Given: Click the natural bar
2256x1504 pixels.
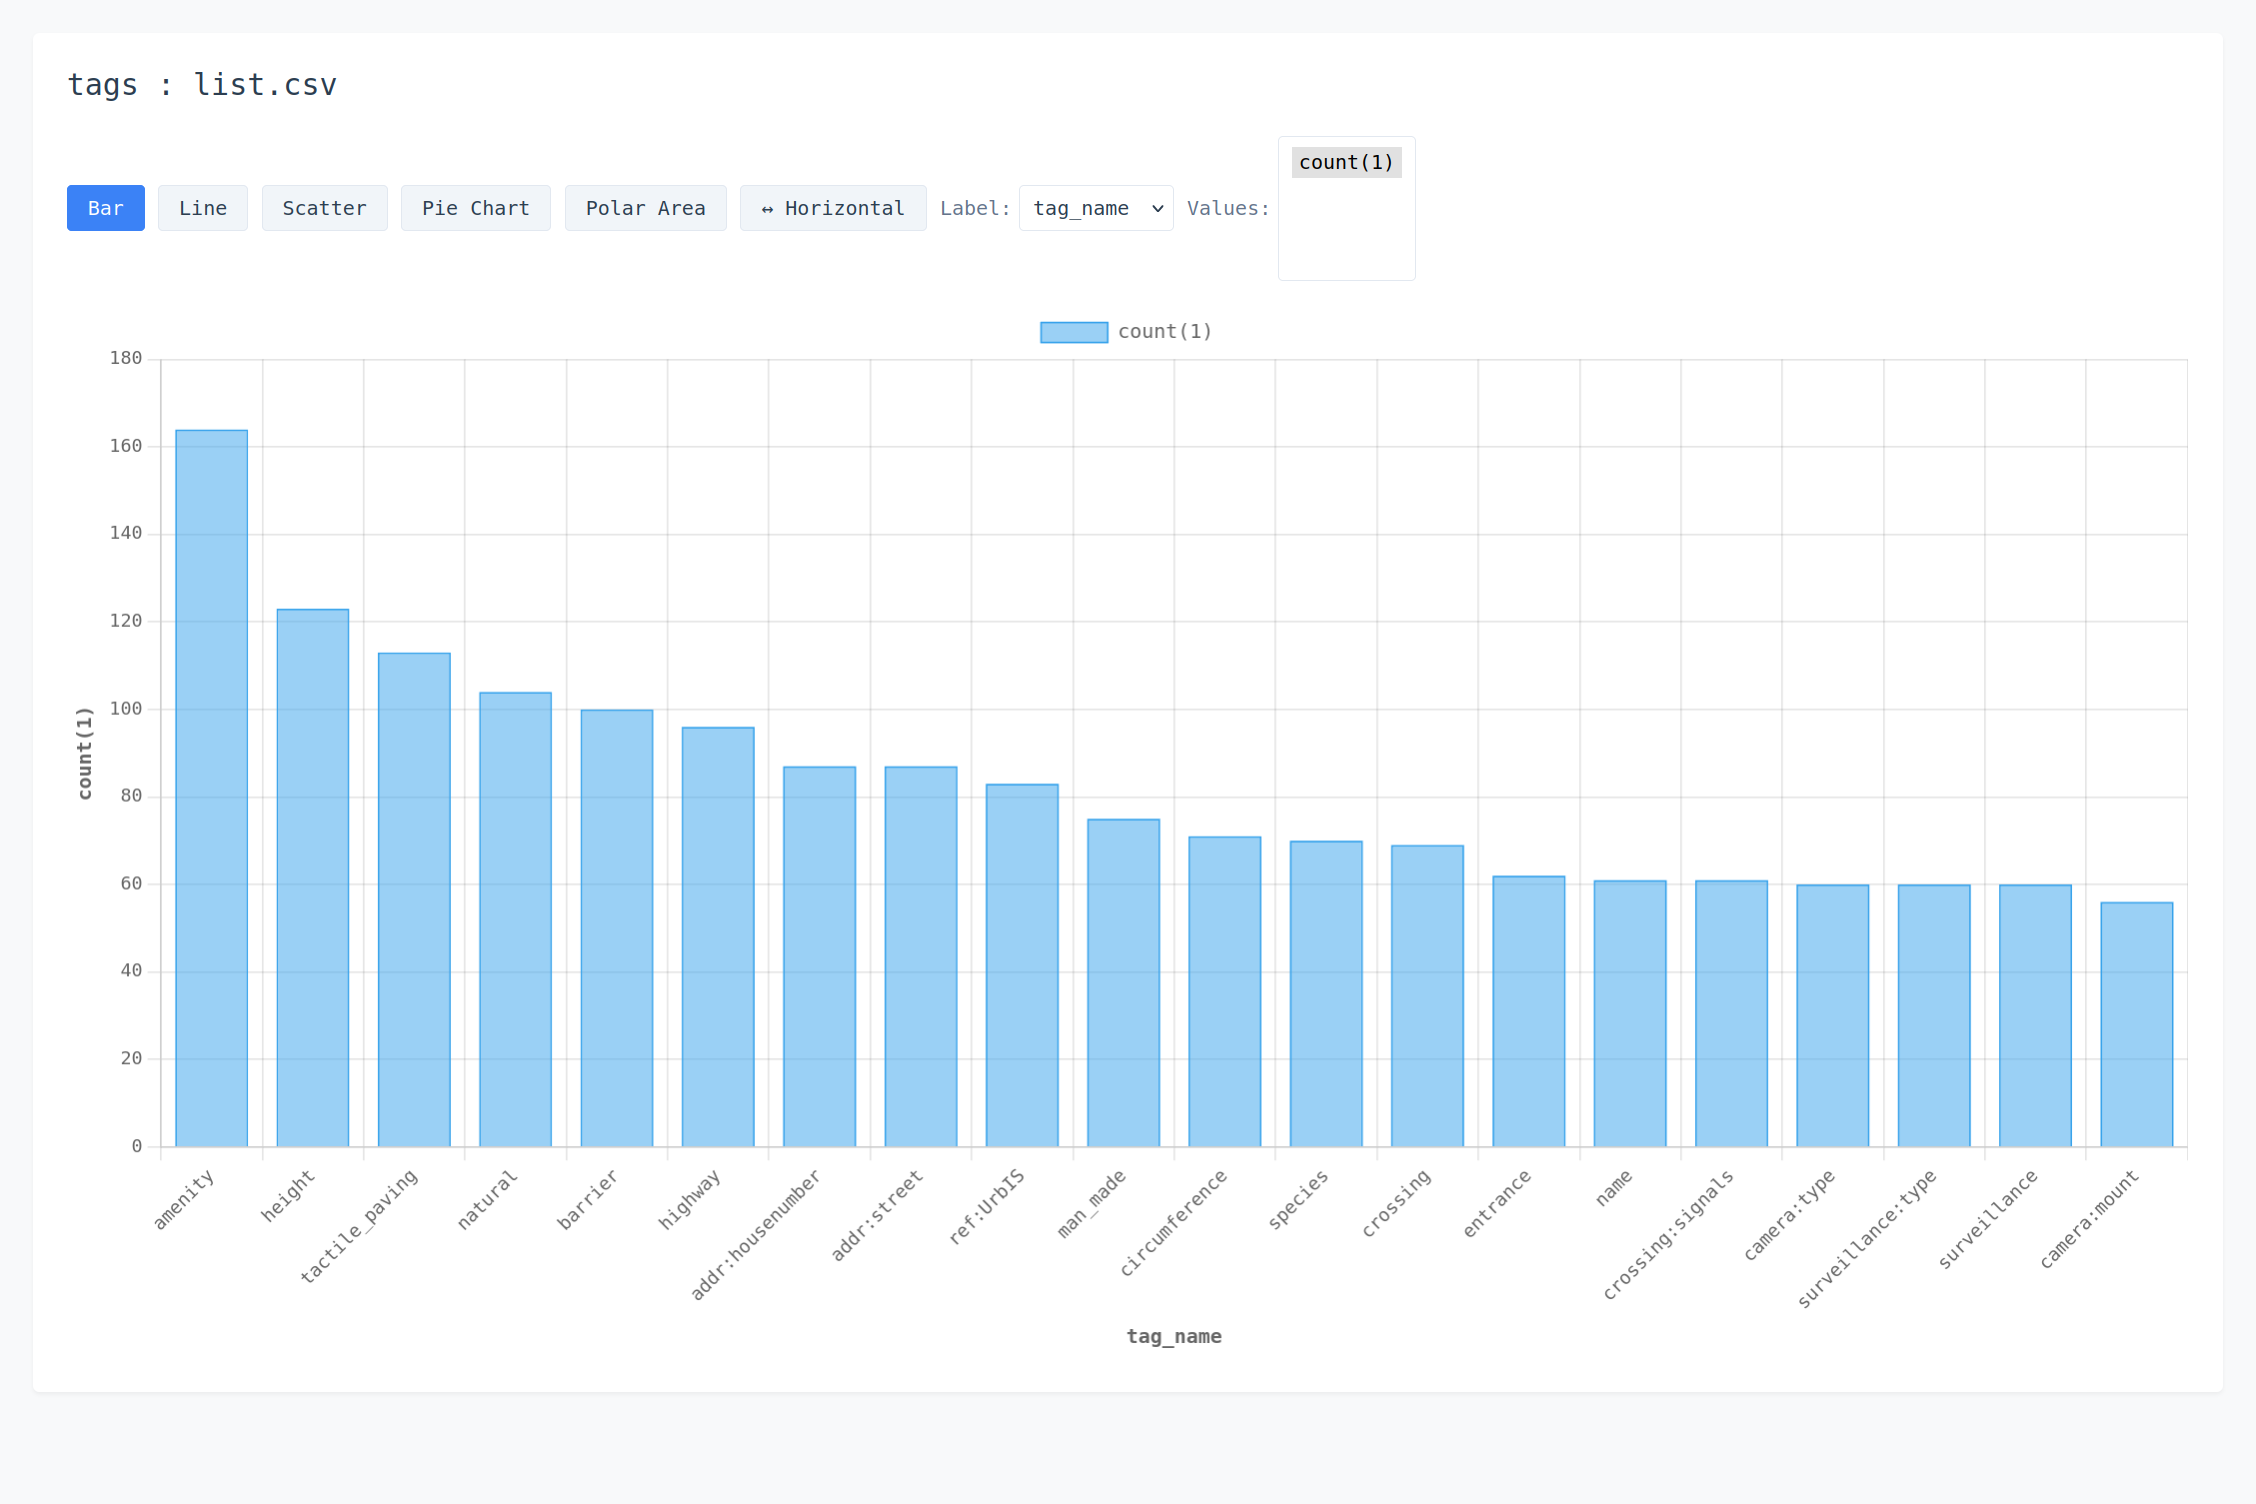Looking at the screenshot, I should point(515,920).
